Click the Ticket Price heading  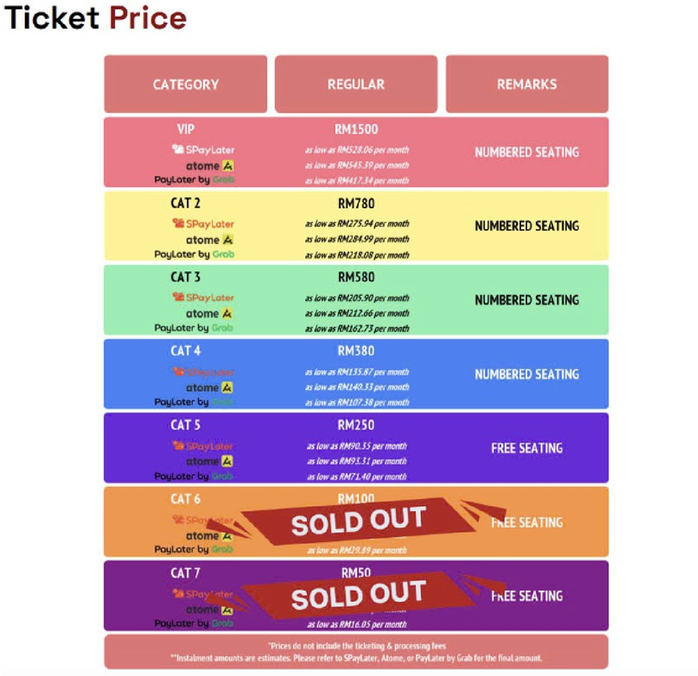95,18
